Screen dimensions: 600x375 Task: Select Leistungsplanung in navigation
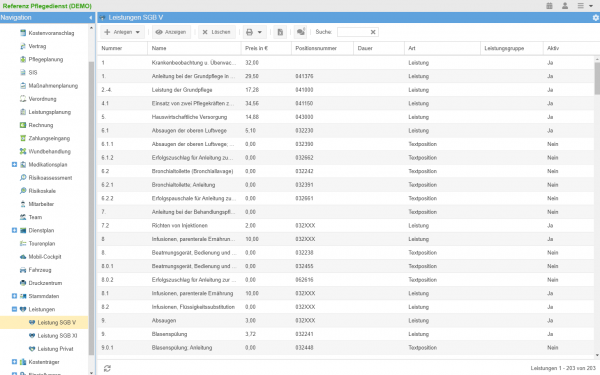(x=45, y=112)
